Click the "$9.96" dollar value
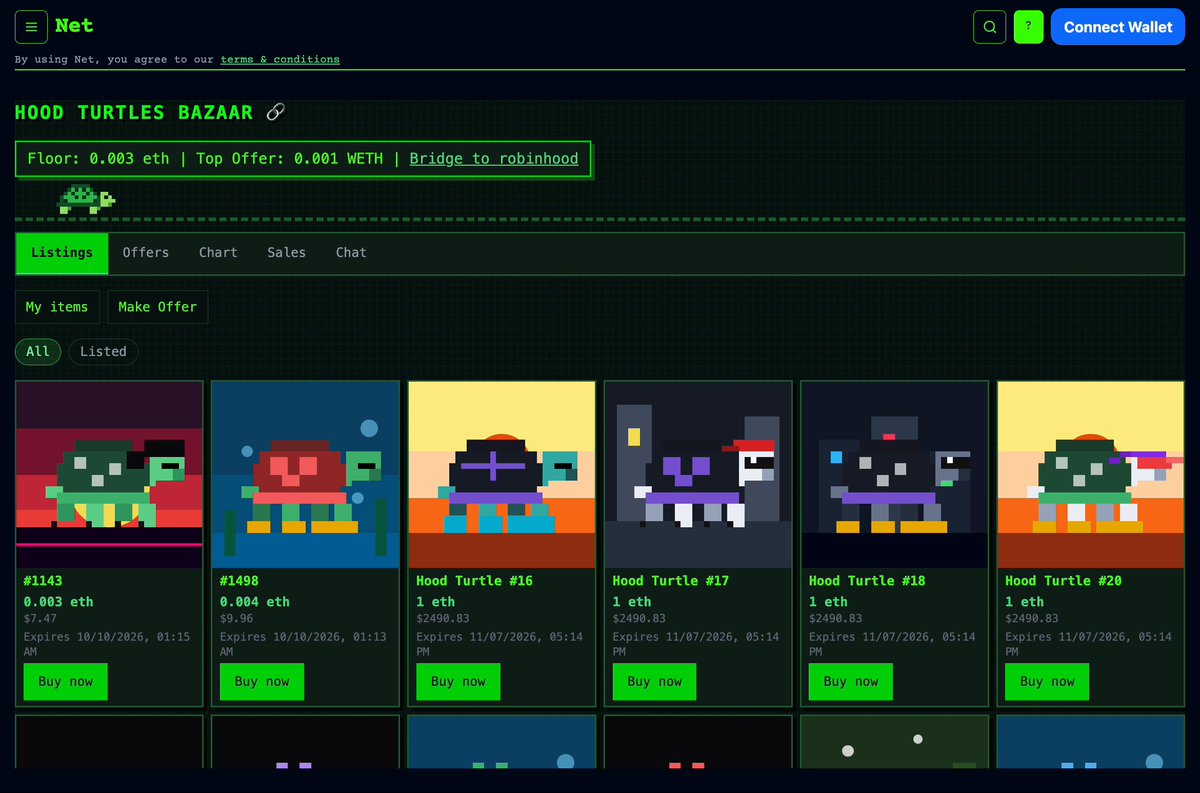 (x=236, y=619)
